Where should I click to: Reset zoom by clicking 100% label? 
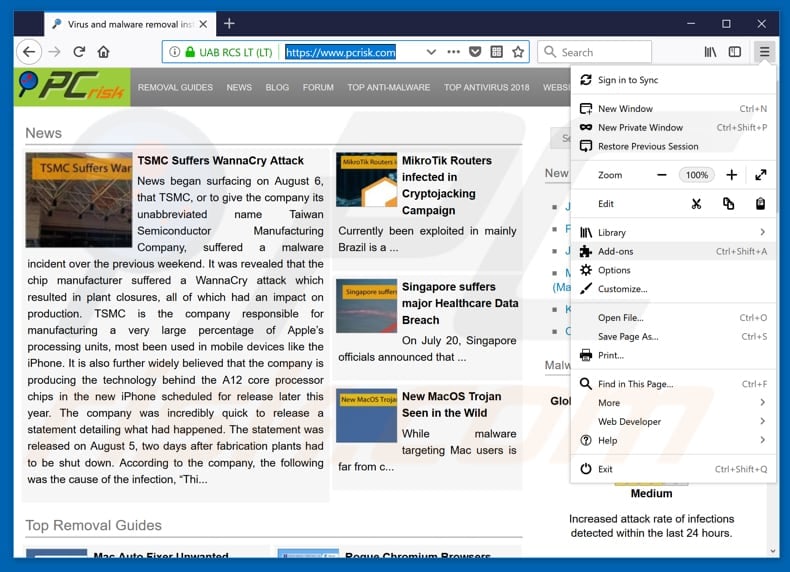coord(696,175)
